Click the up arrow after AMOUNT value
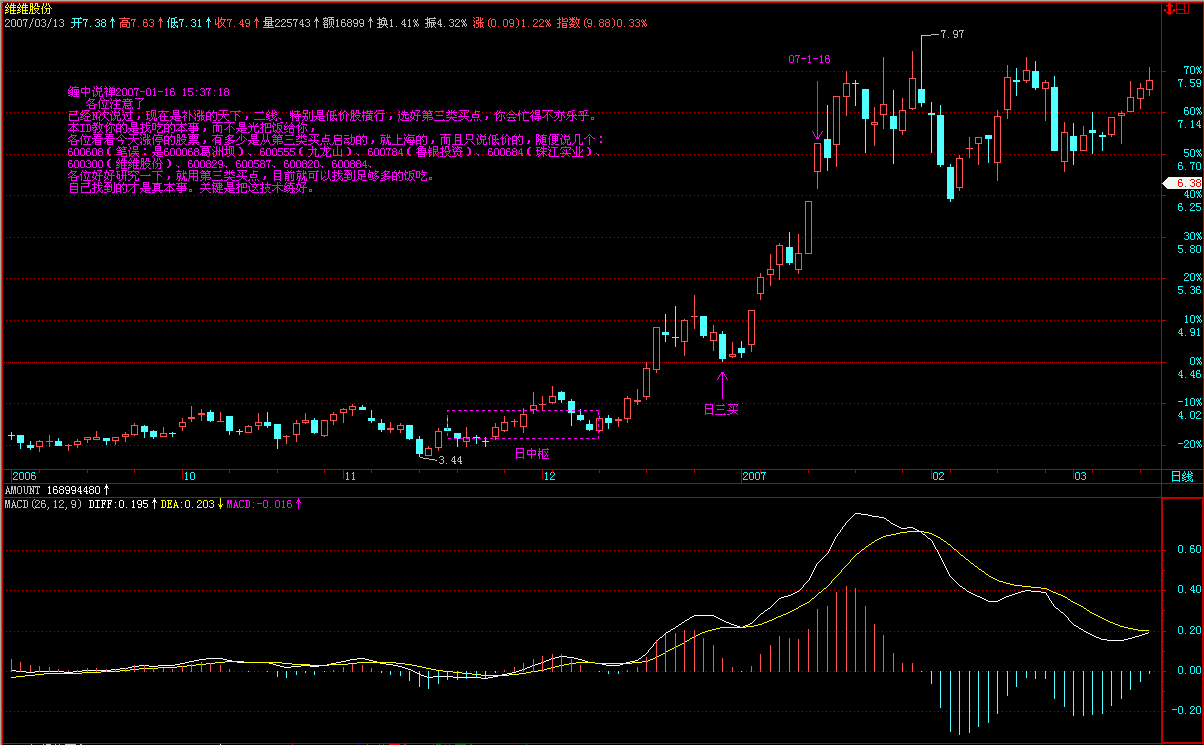 point(106,490)
